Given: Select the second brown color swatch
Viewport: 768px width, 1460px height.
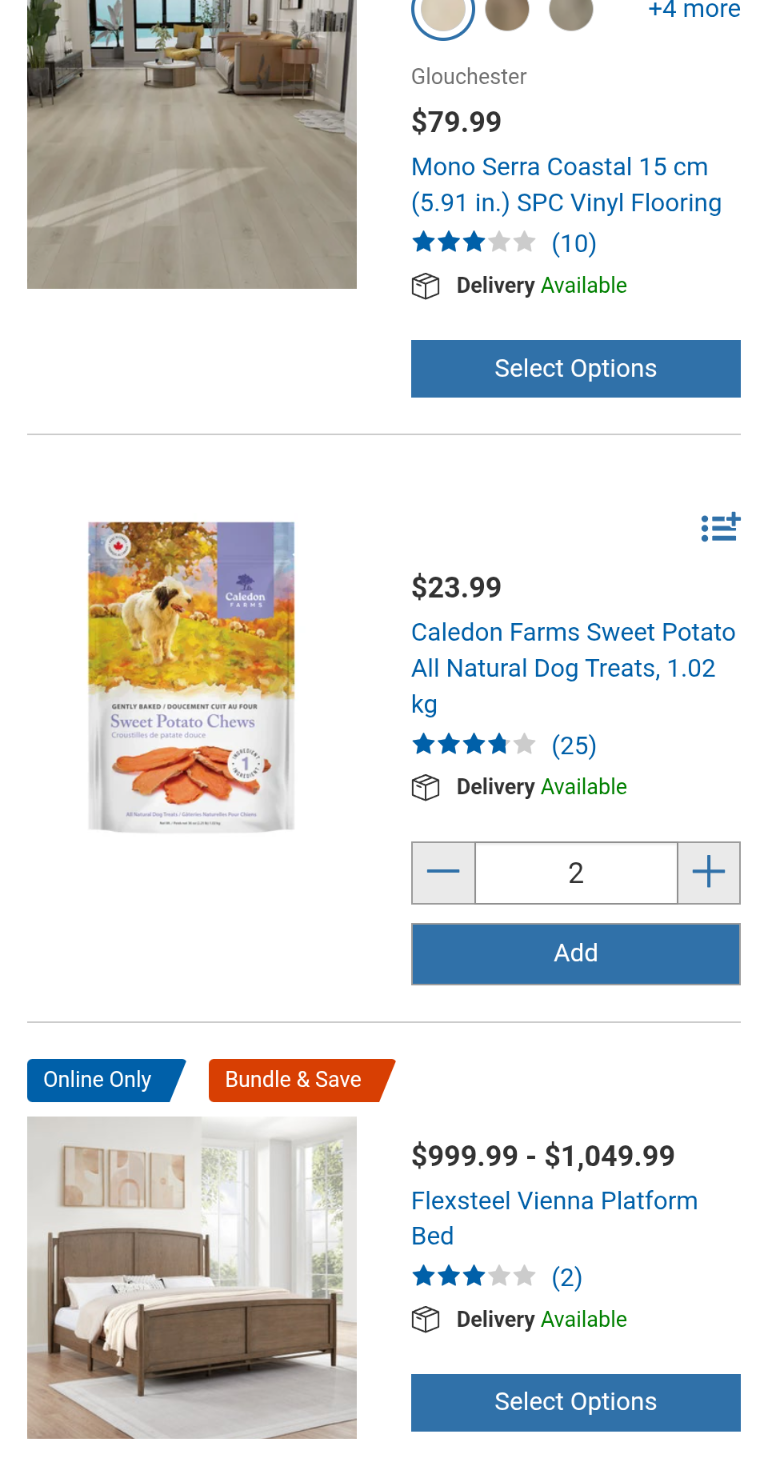Looking at the screenshot, I should [507, 12].
